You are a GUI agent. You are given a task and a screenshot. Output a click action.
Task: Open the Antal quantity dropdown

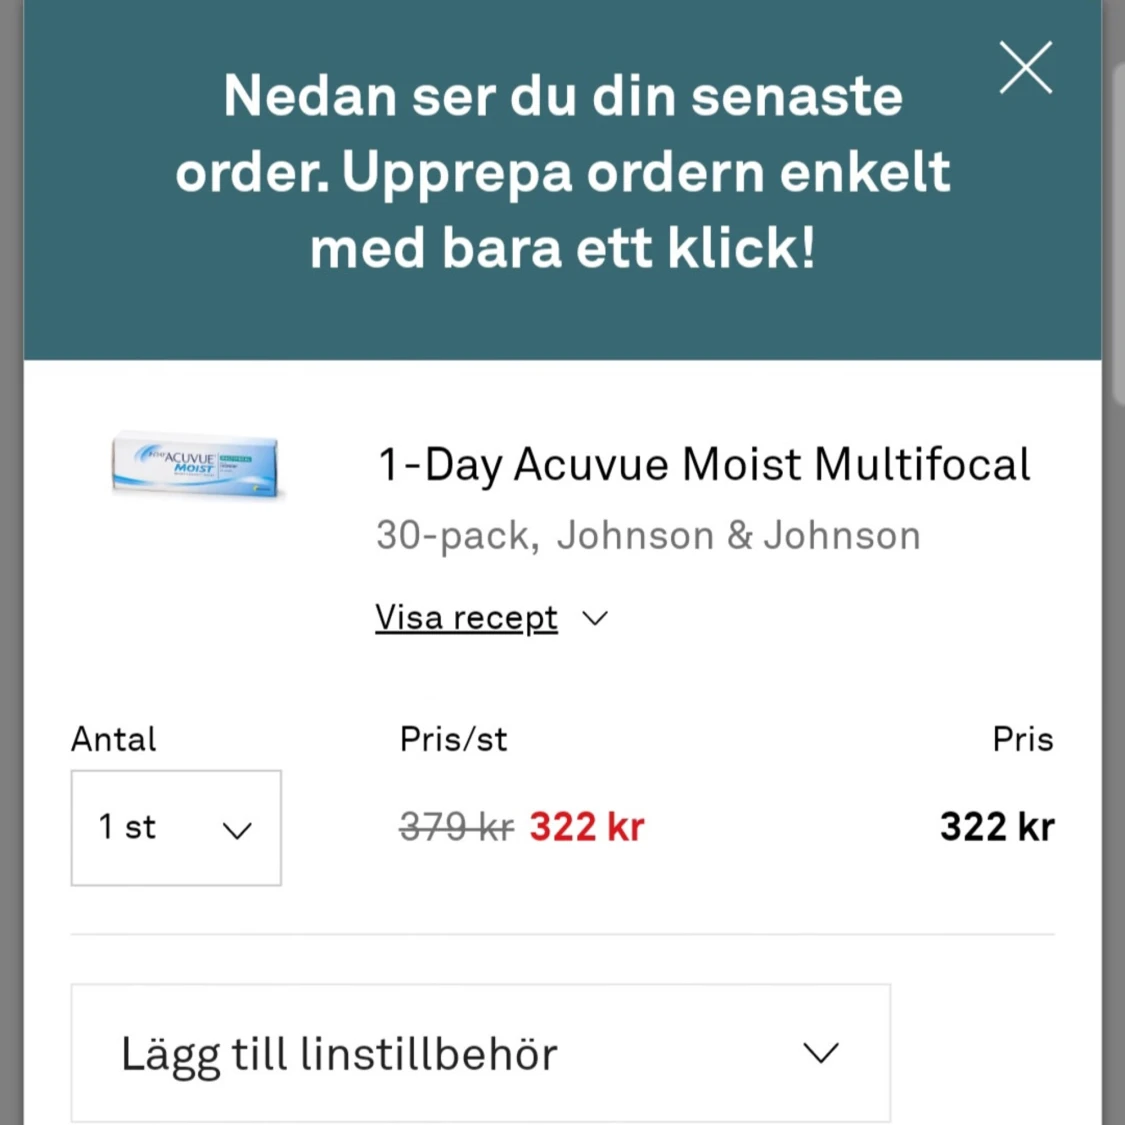click(x=176, y=828)
